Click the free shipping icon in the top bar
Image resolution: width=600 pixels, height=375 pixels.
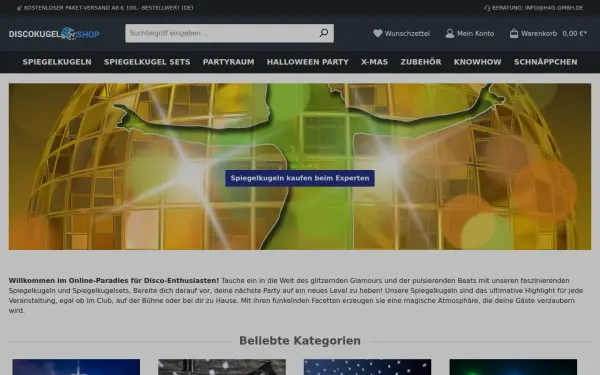(x=19, y=8)
